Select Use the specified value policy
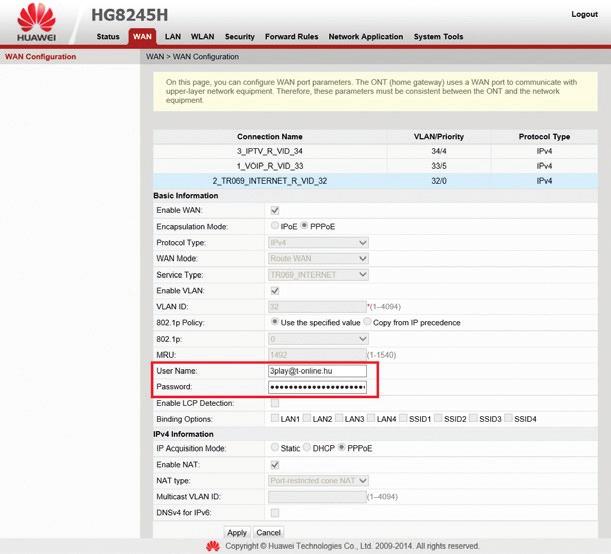This screenshot has height=554, width=611. 275,322
